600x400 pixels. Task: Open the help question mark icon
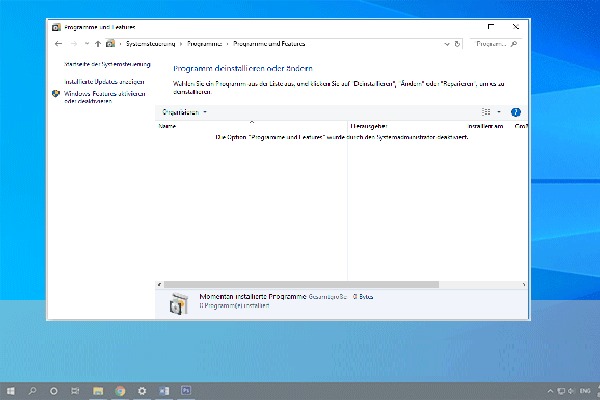[515, 113]
